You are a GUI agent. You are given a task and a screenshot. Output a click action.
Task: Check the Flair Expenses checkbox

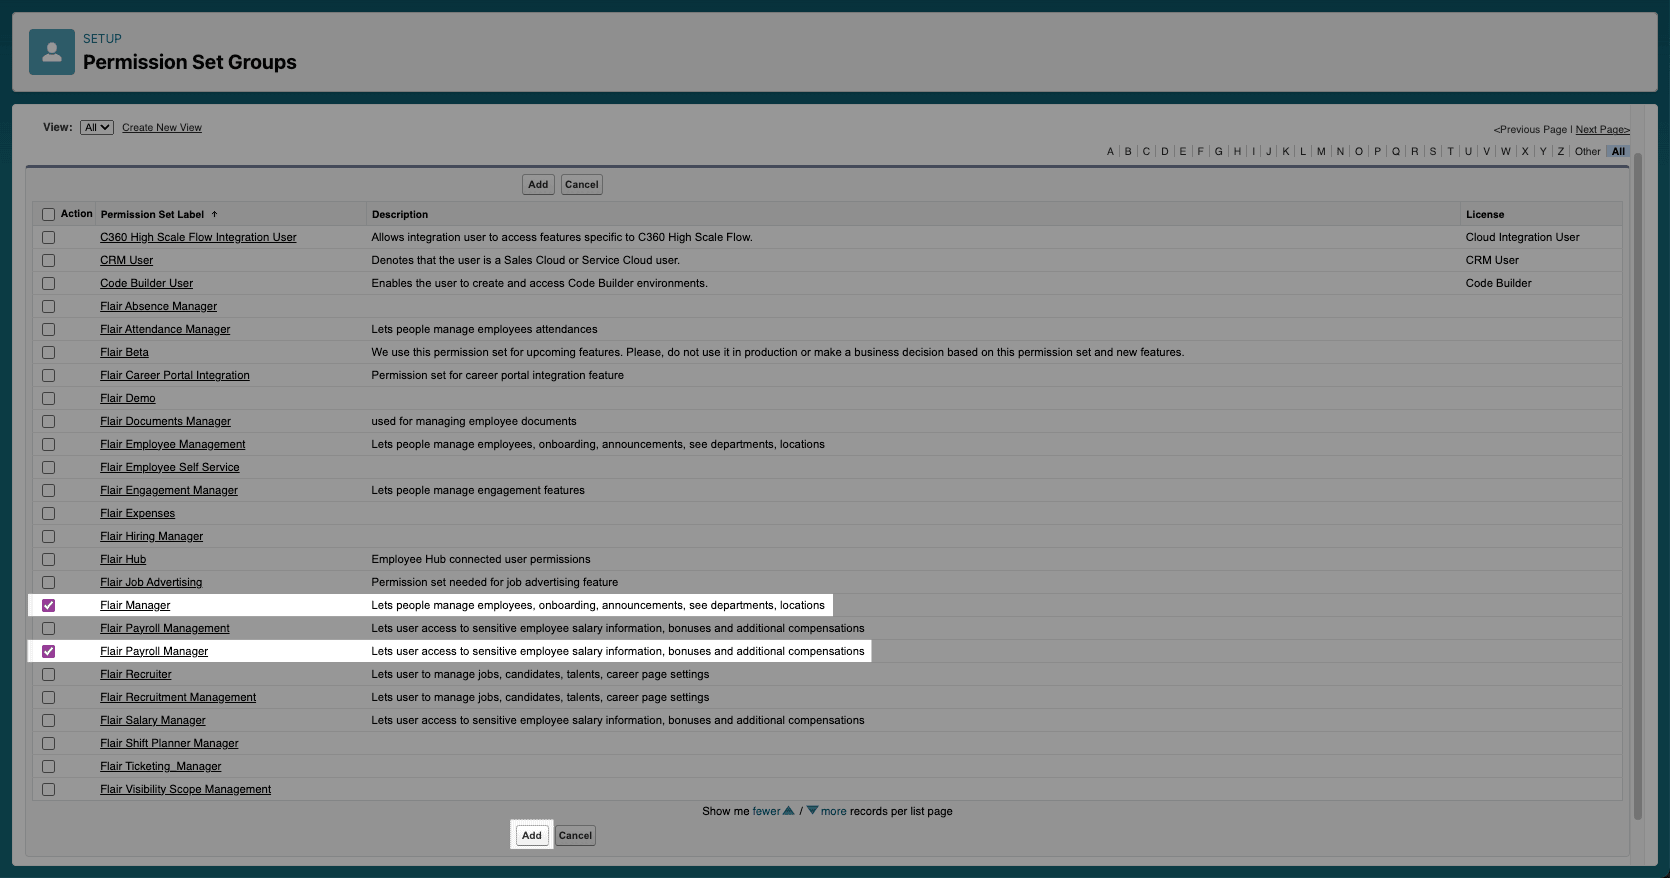(x=48, y=513)
